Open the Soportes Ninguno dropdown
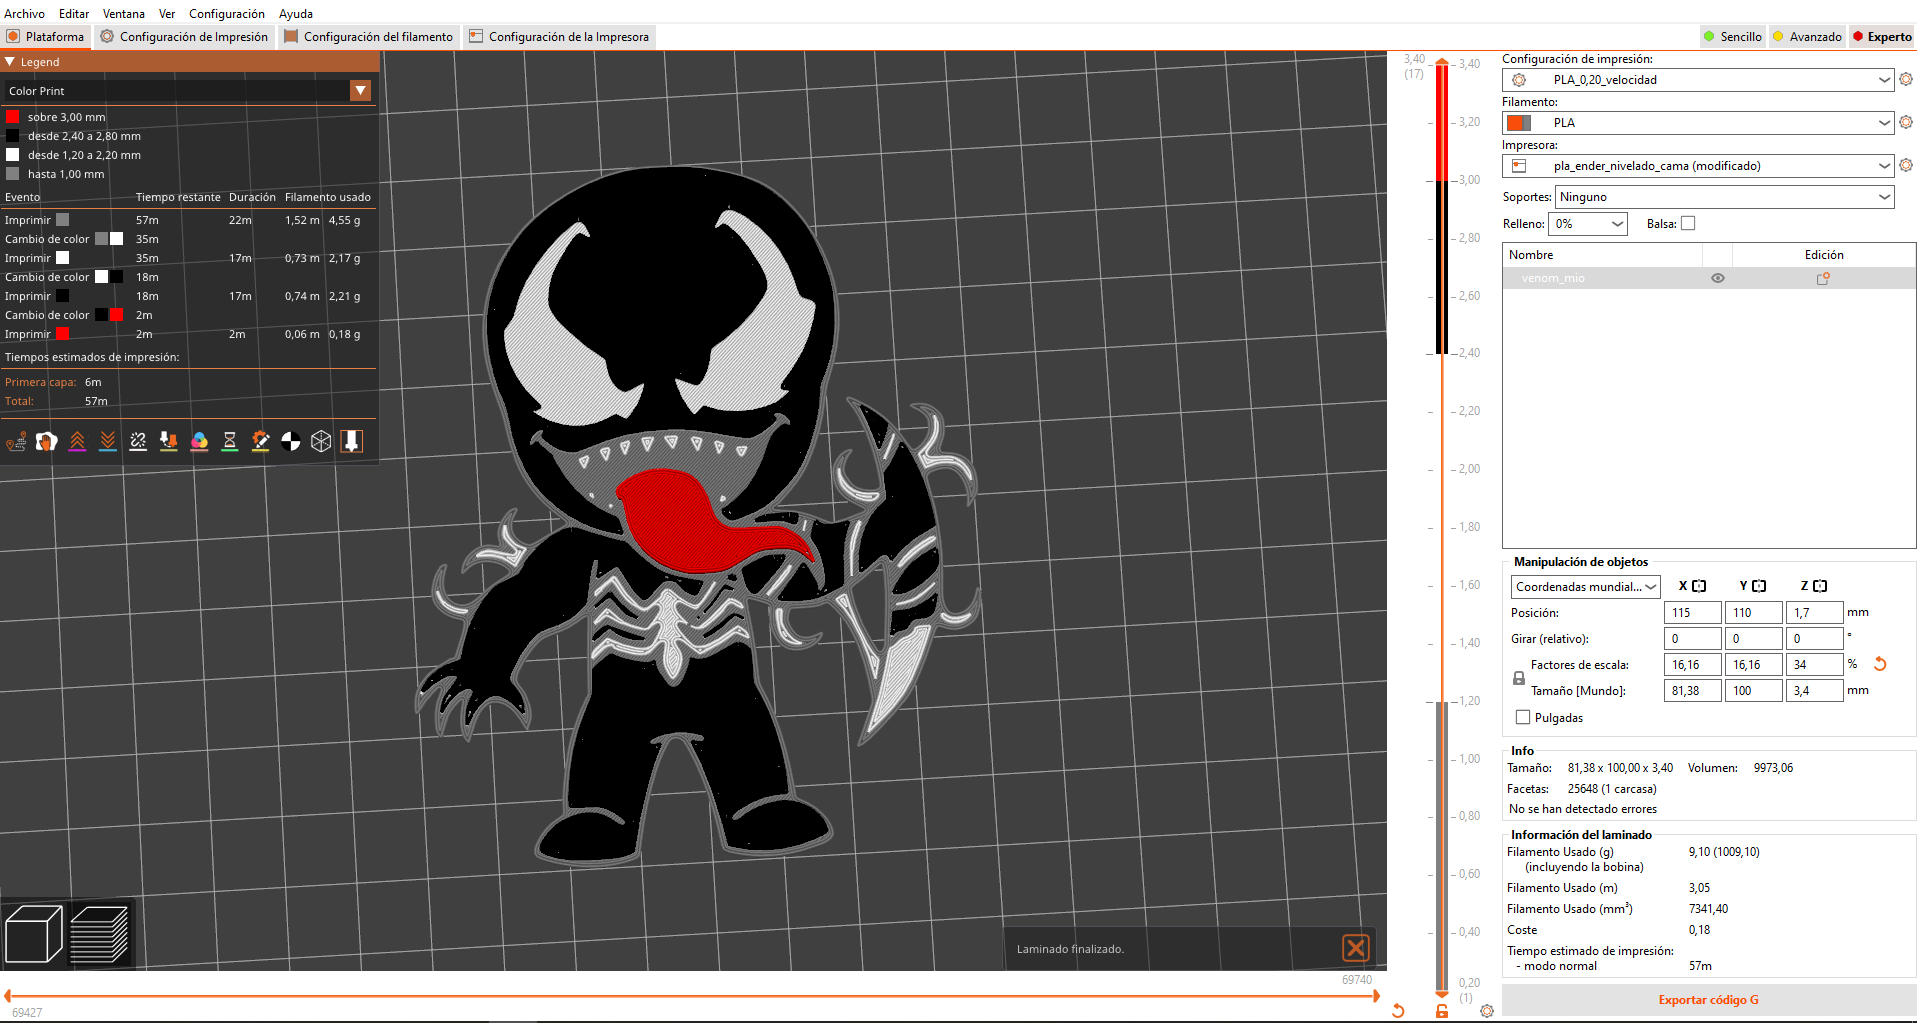This screenshot has width=1917, height=1023. point(1724,197)
